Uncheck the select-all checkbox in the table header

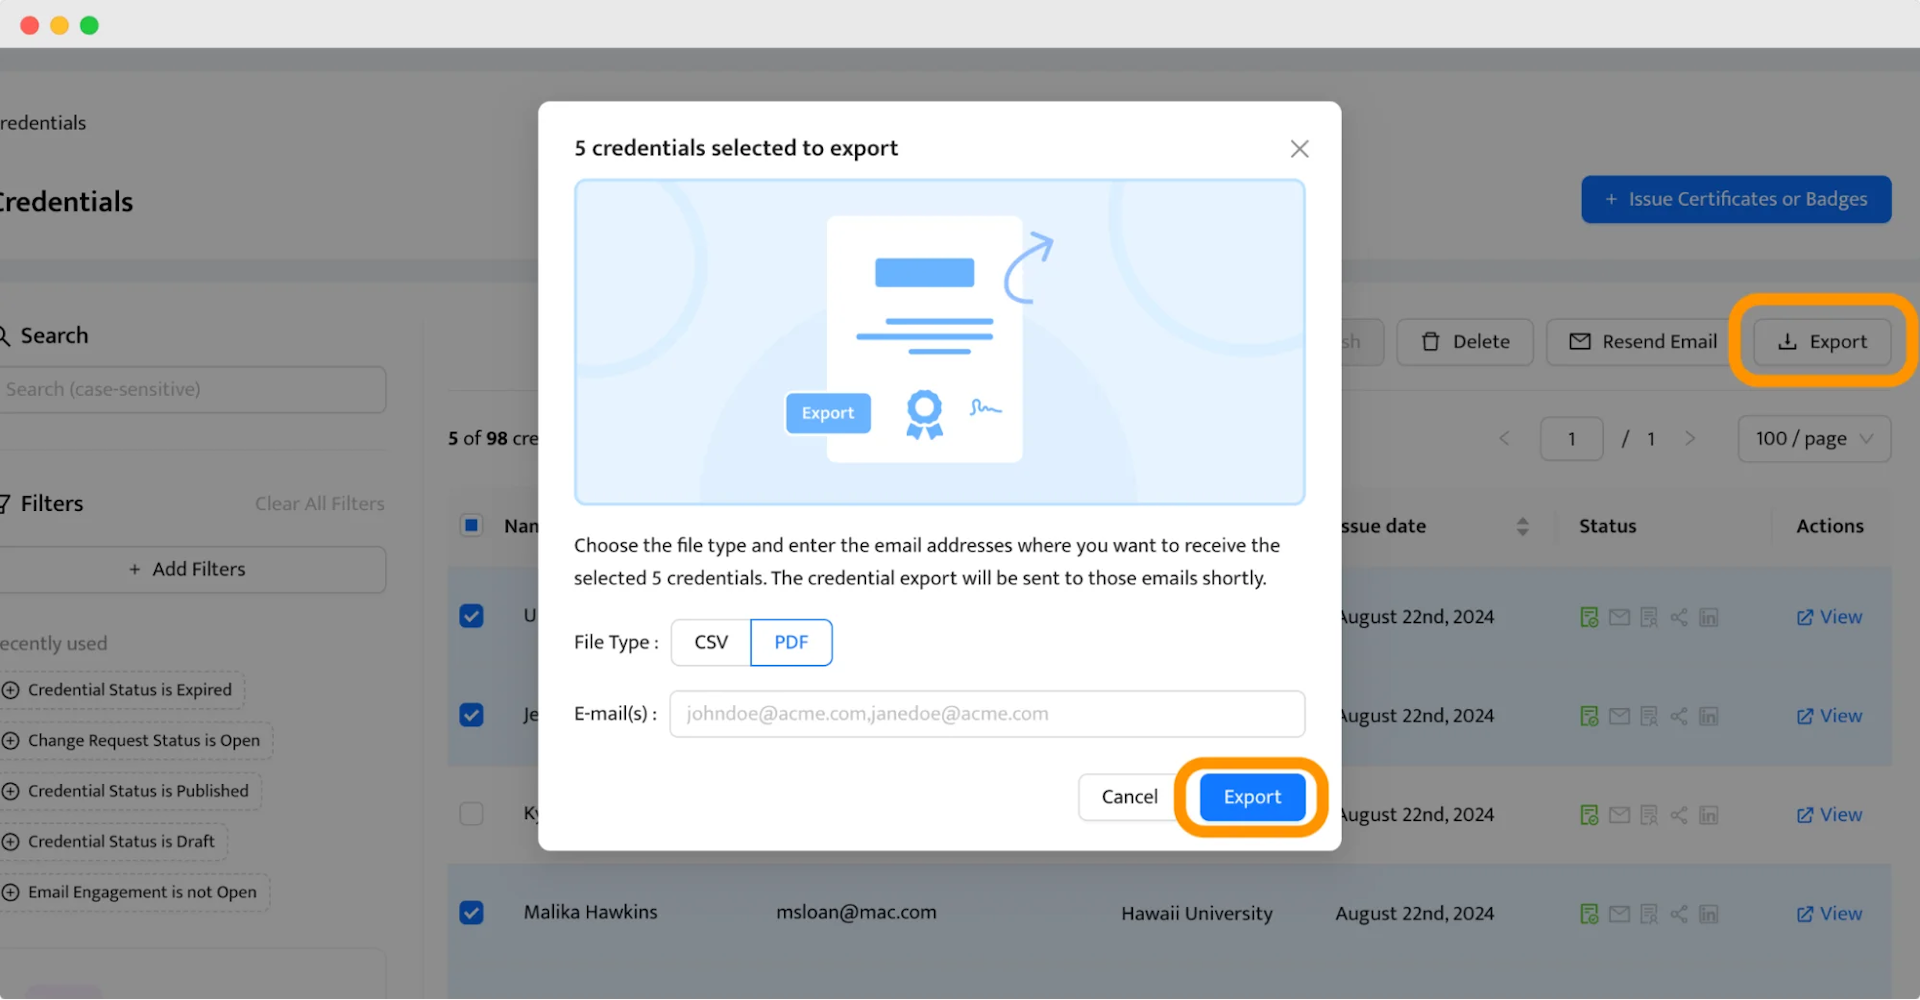[x=471, y=525]
